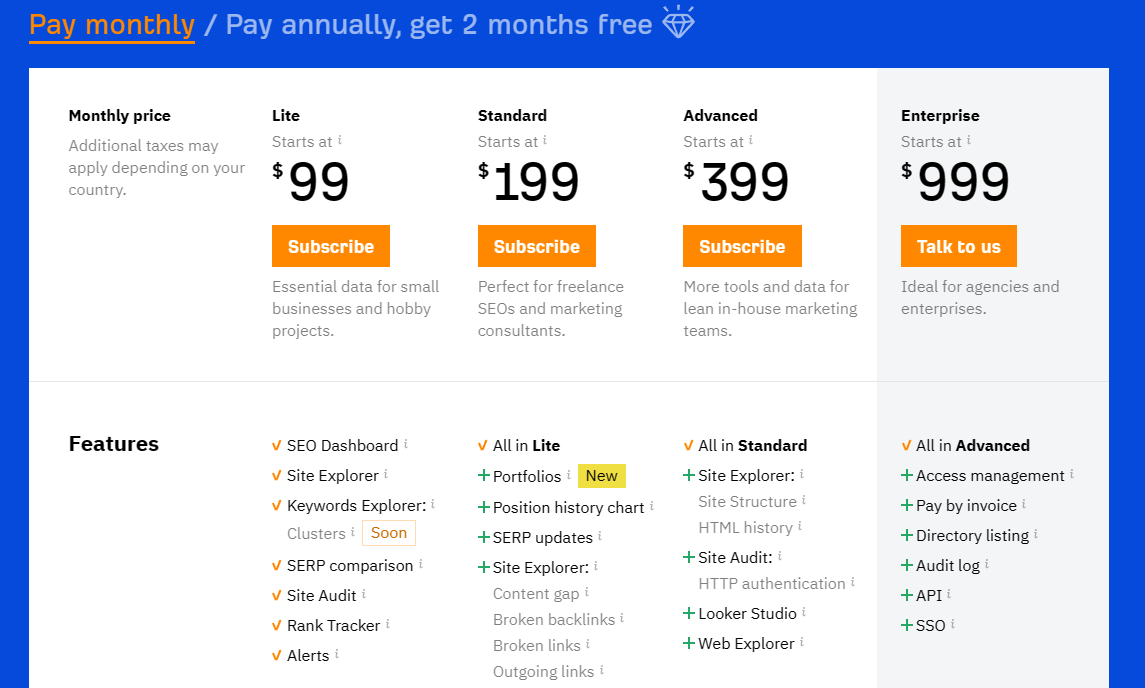Click the New badge beside Portfolios
This screenshot has height=688, width=1145.
pos(602,475)
